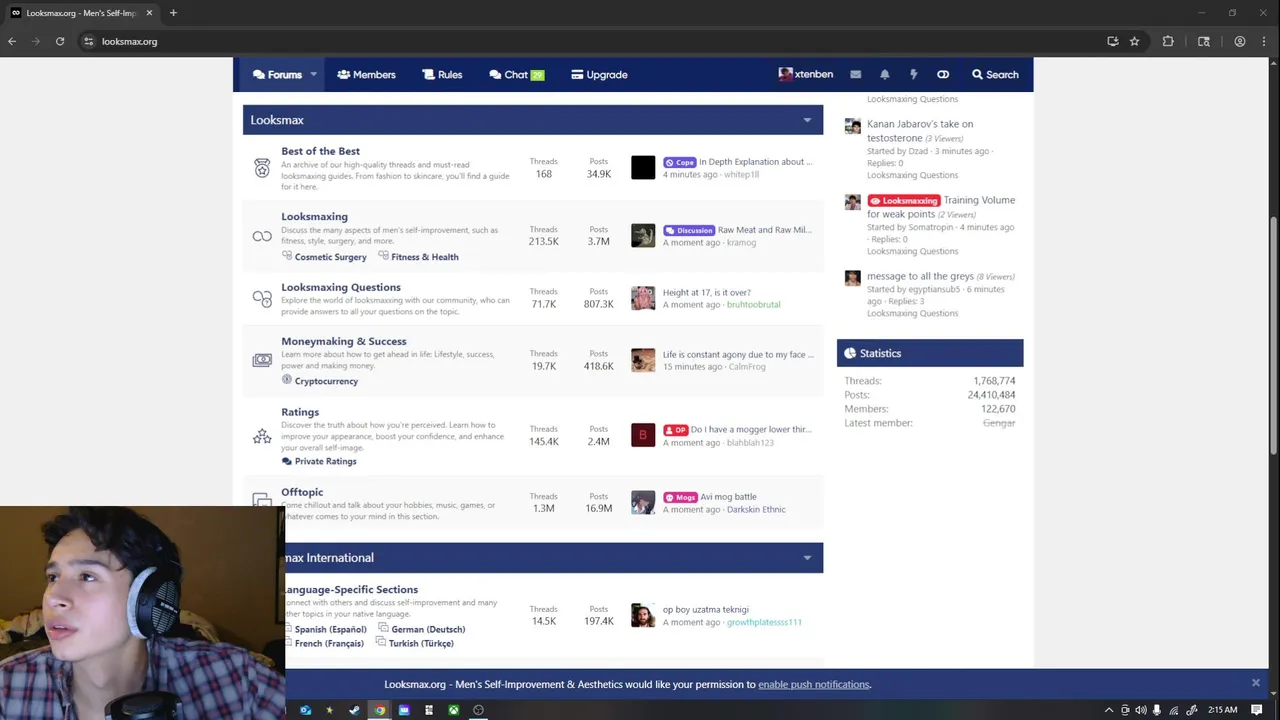This screenshot has height=720, width=1280.
Task: Open the Private Ratings subforum
Action: click(x=325, y=461)
